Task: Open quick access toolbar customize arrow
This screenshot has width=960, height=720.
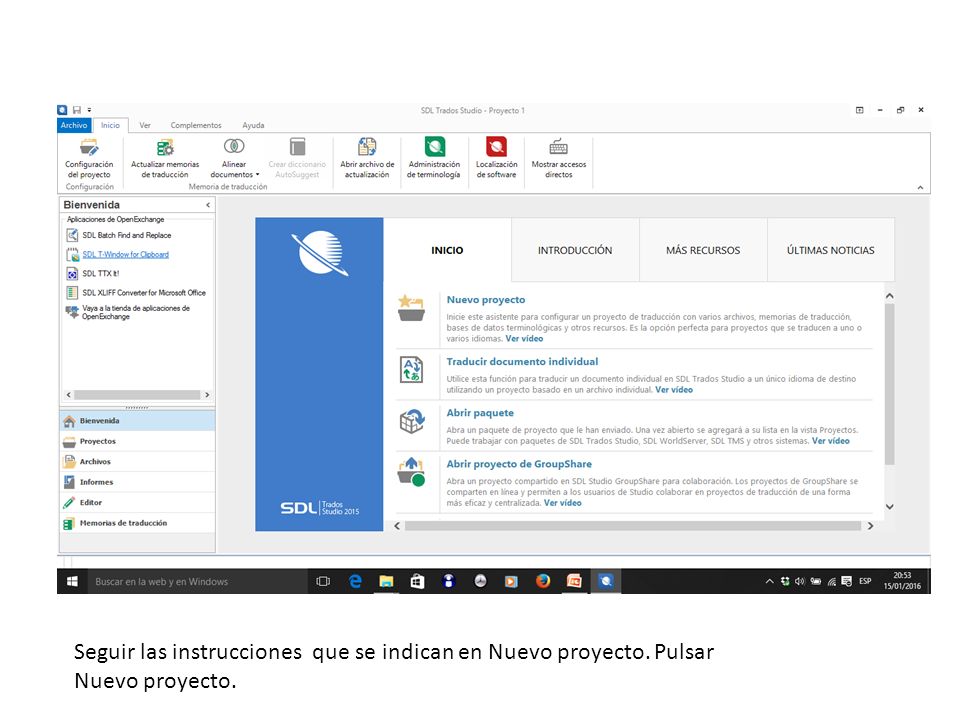Action: pos(89,110)
